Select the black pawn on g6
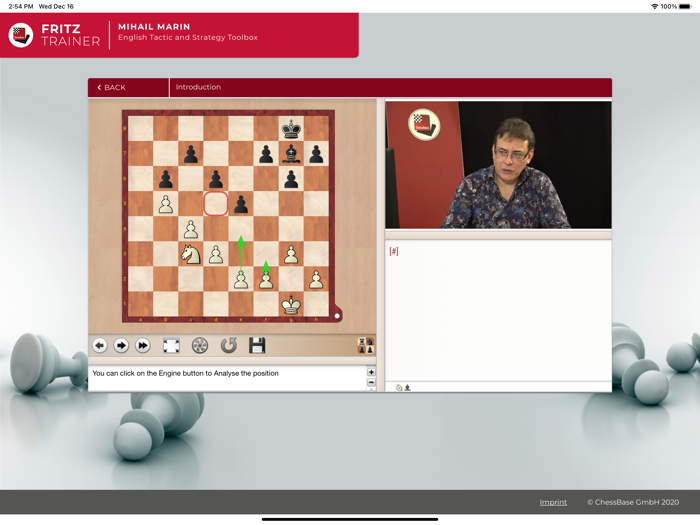This screenshot has height=525, width=700. [x=291, y=179]
